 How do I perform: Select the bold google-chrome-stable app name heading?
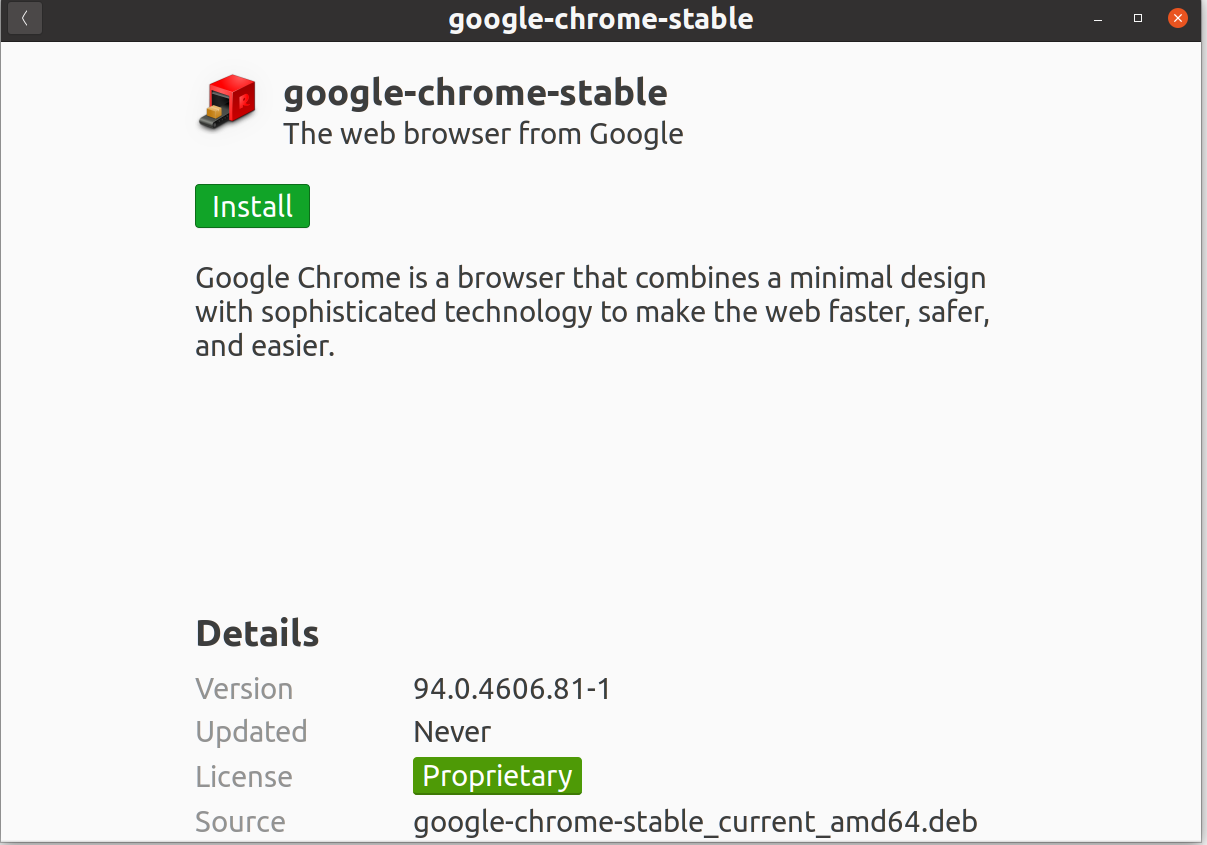(476, 93)
